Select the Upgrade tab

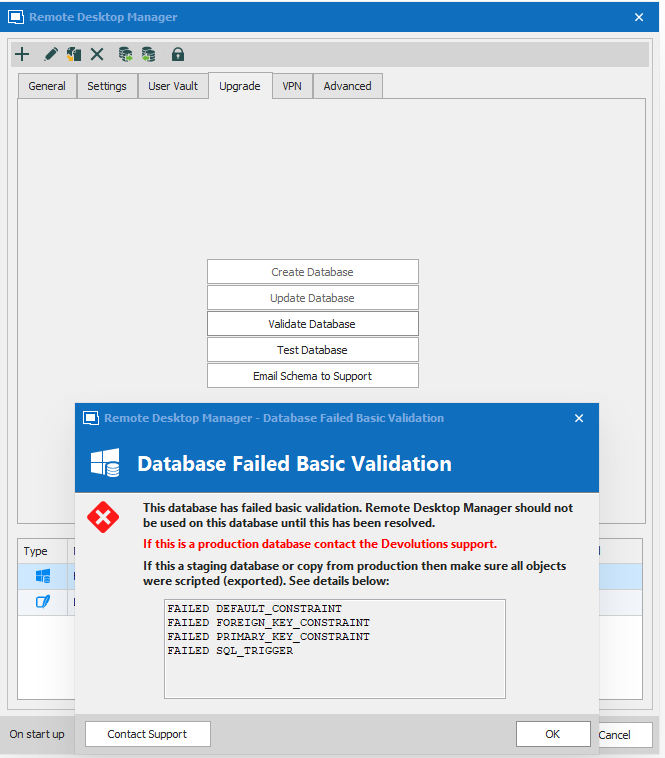(x=240, y=86)
